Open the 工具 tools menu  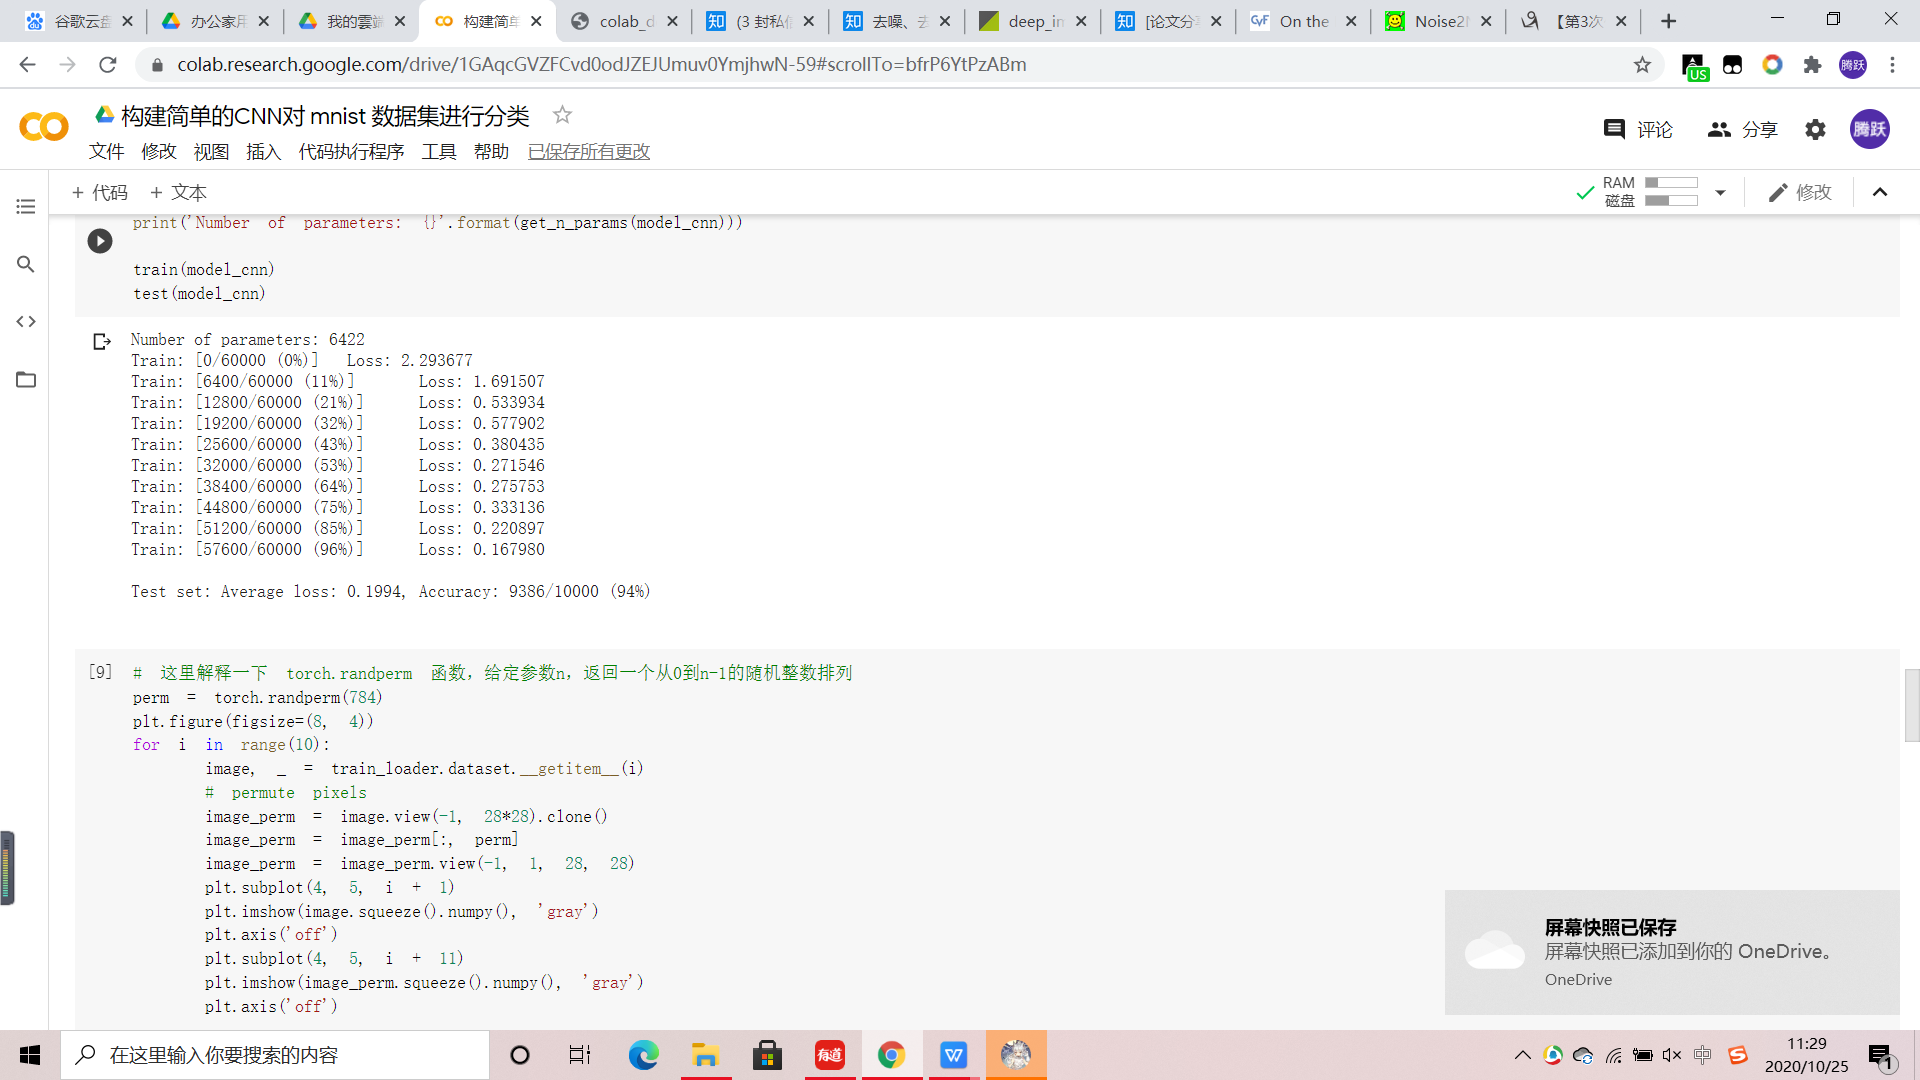coord(438,152)
